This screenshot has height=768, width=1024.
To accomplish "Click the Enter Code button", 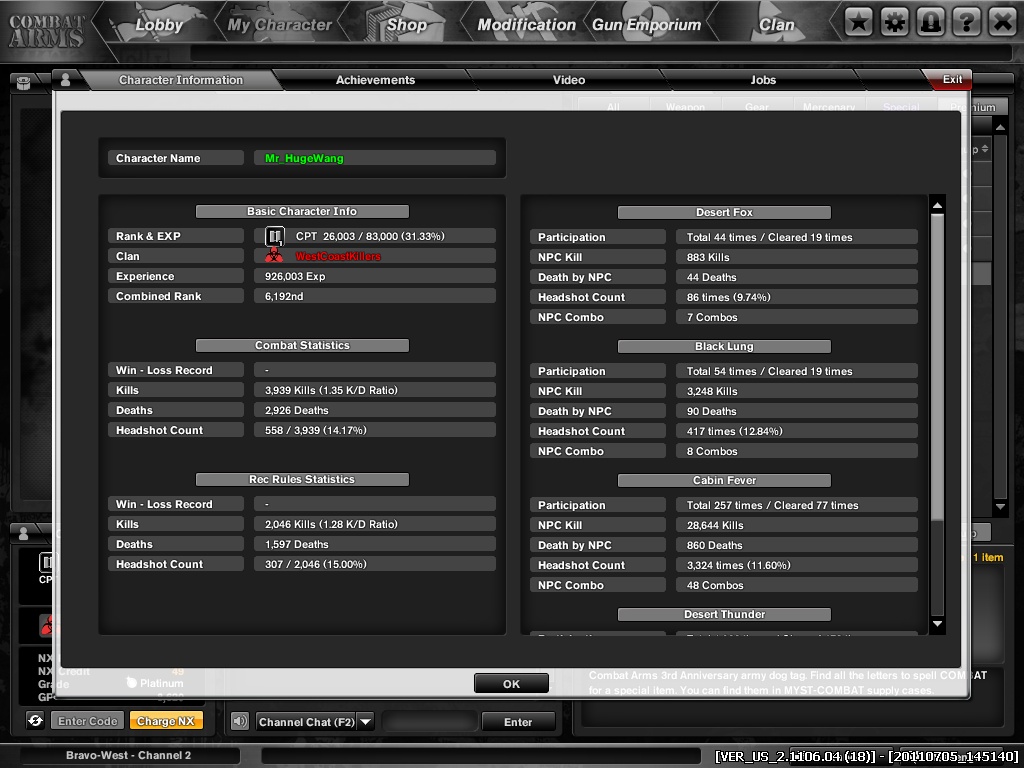I will tap(88, 721).
